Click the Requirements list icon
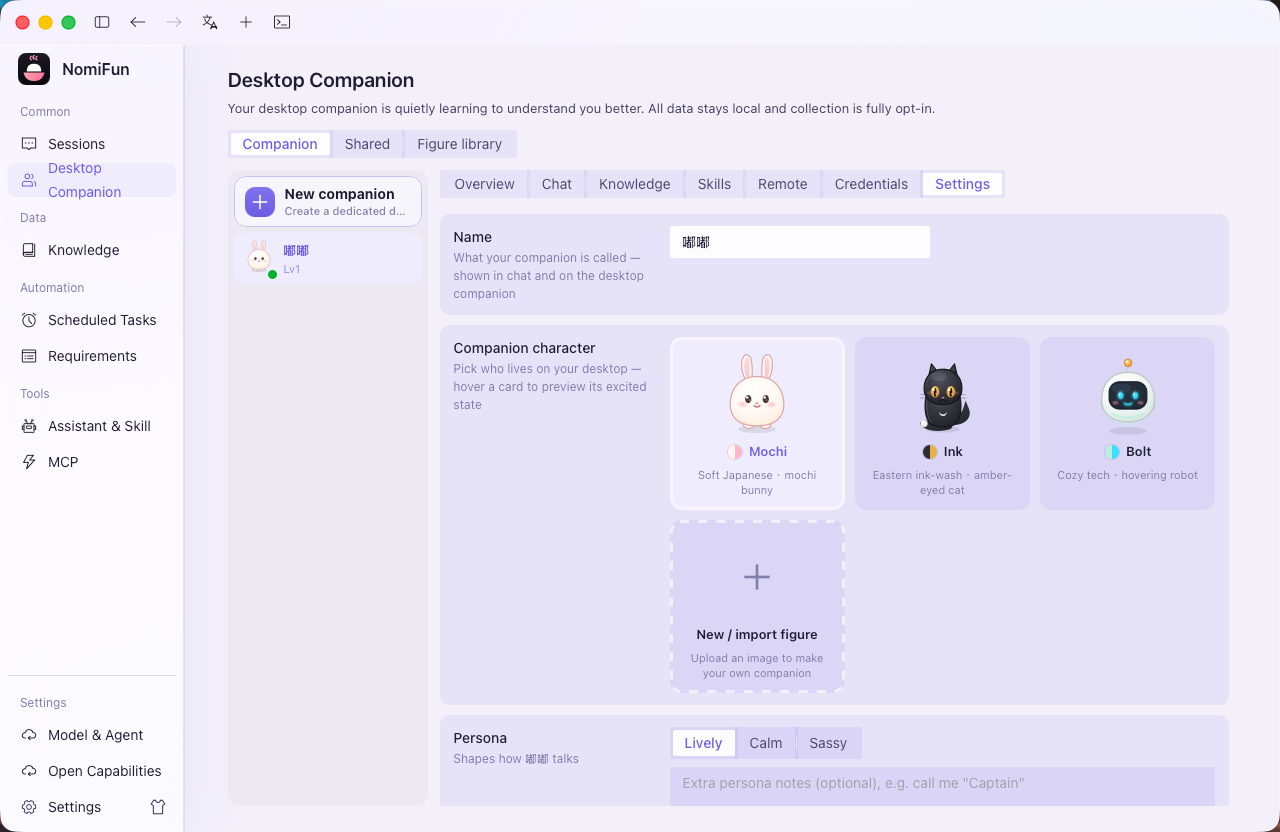 pyautogui.click(x=29, y=356)
